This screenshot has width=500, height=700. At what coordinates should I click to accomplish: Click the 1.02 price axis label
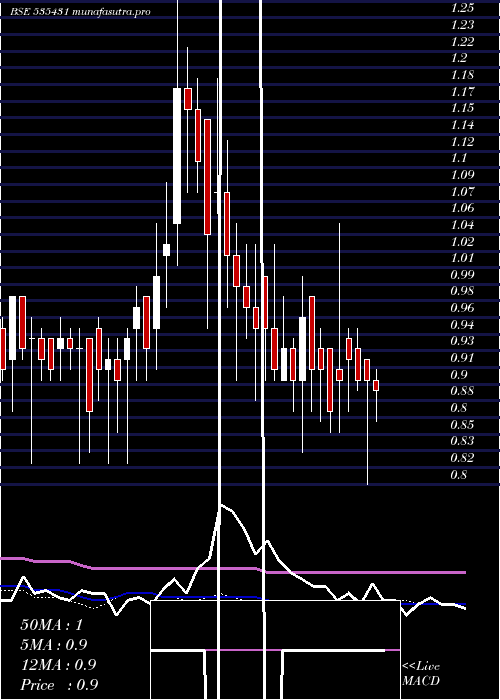pyautogui.click(x=462, y=242)
